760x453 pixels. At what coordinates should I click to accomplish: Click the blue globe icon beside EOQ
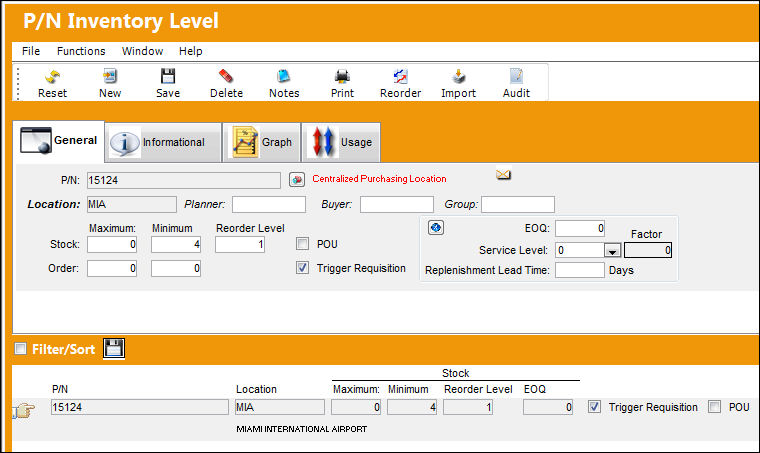pos(436,227)
